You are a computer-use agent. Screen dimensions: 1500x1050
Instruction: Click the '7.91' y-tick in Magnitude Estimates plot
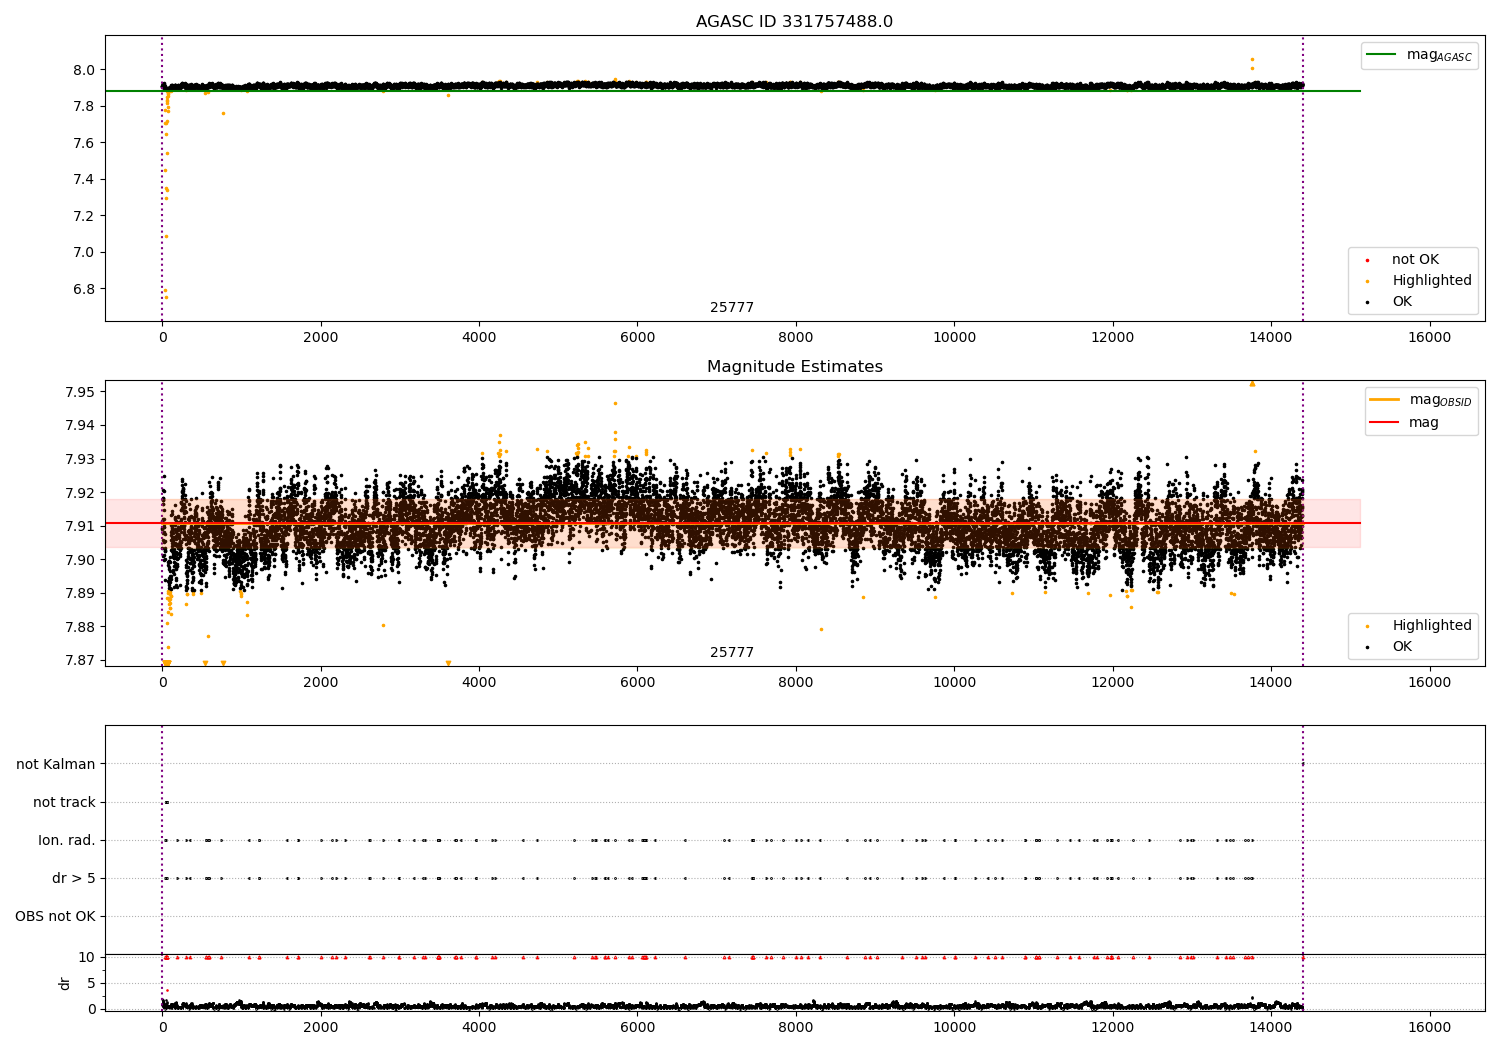click(x=80, y=527)
